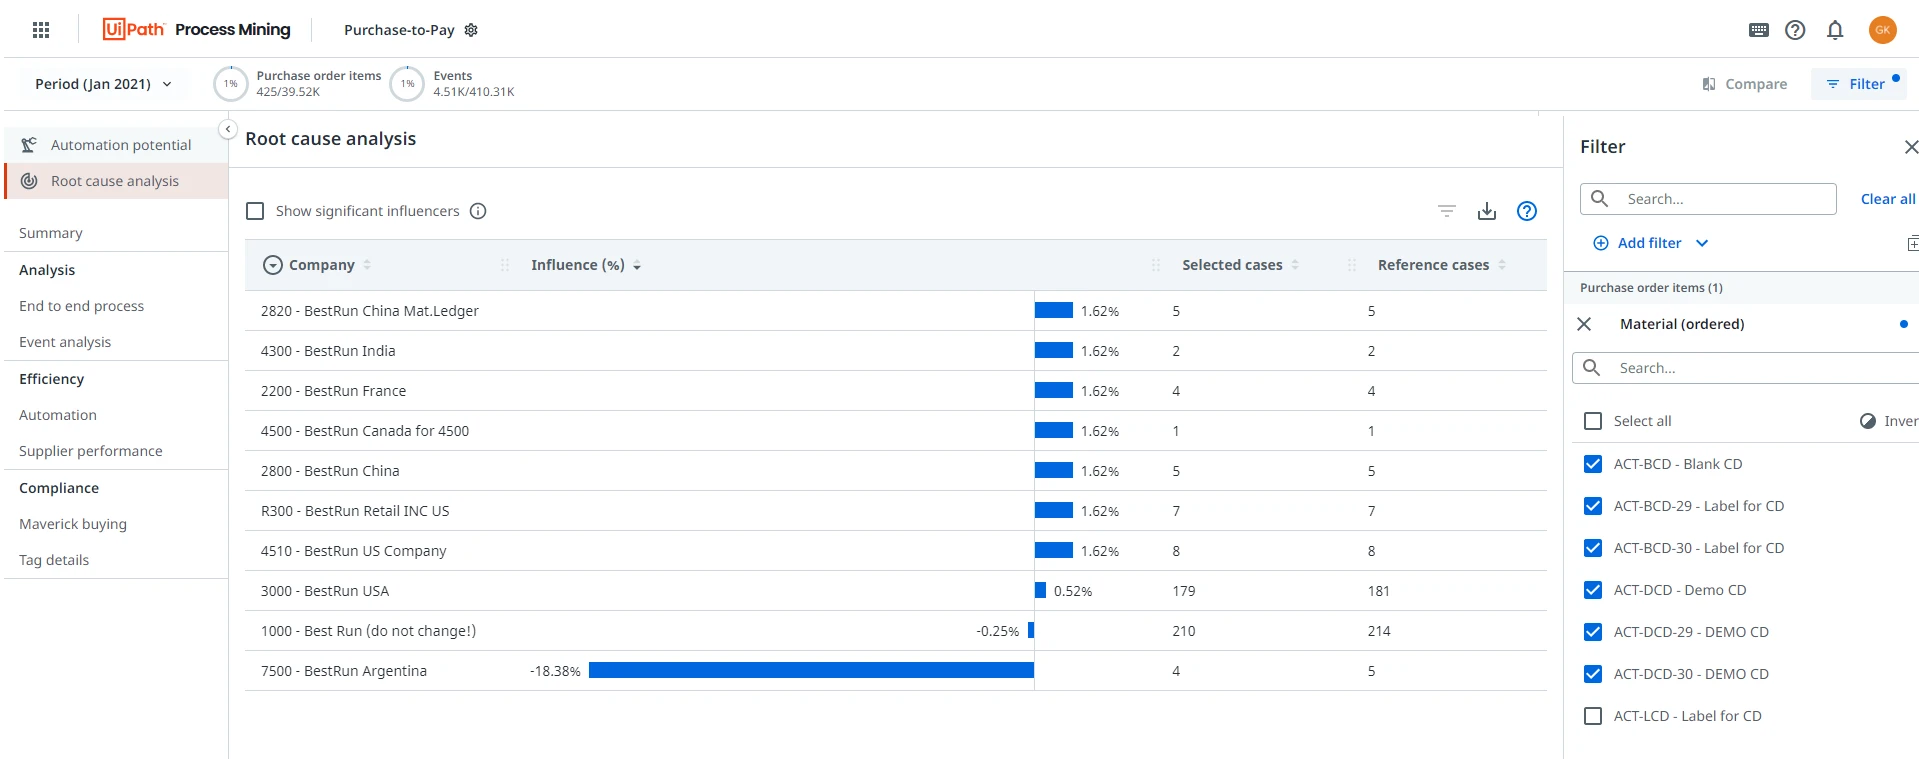Navigate to Supplier performance
This screenshot has width=1919, height=759.
click(x=91, y=451)
